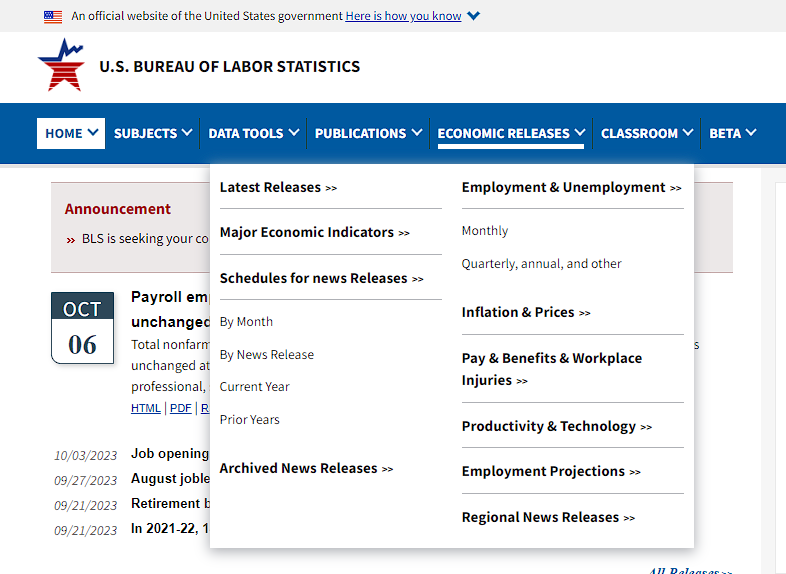Open 'Here is how you know' link
Image resolution: width=786 pixels, height=574 pixels.
403,16
